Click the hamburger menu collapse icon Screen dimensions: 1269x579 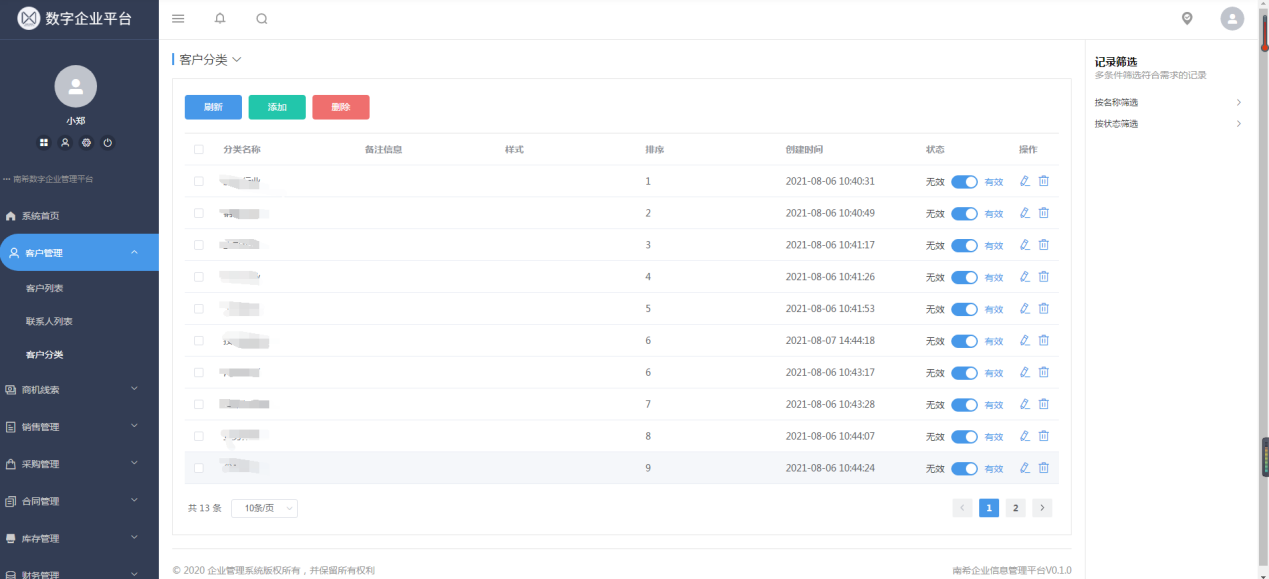tap(178, 19)
